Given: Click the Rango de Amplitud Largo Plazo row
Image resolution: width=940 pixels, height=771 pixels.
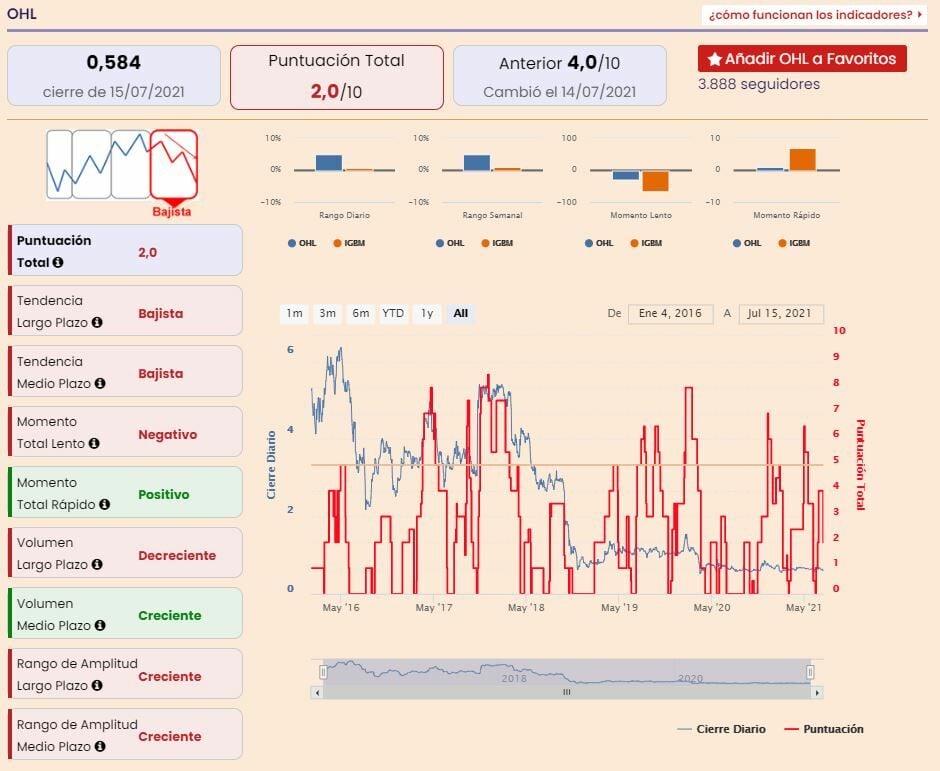Looking at the screenshot, I should (x=125, y=674).
